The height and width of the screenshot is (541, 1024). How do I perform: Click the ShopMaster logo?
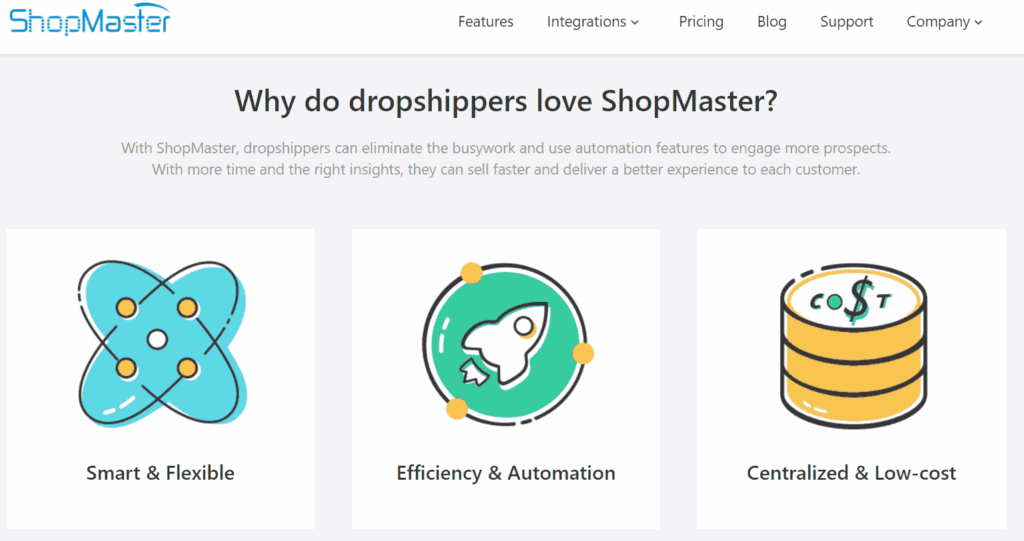pos(90,20)
